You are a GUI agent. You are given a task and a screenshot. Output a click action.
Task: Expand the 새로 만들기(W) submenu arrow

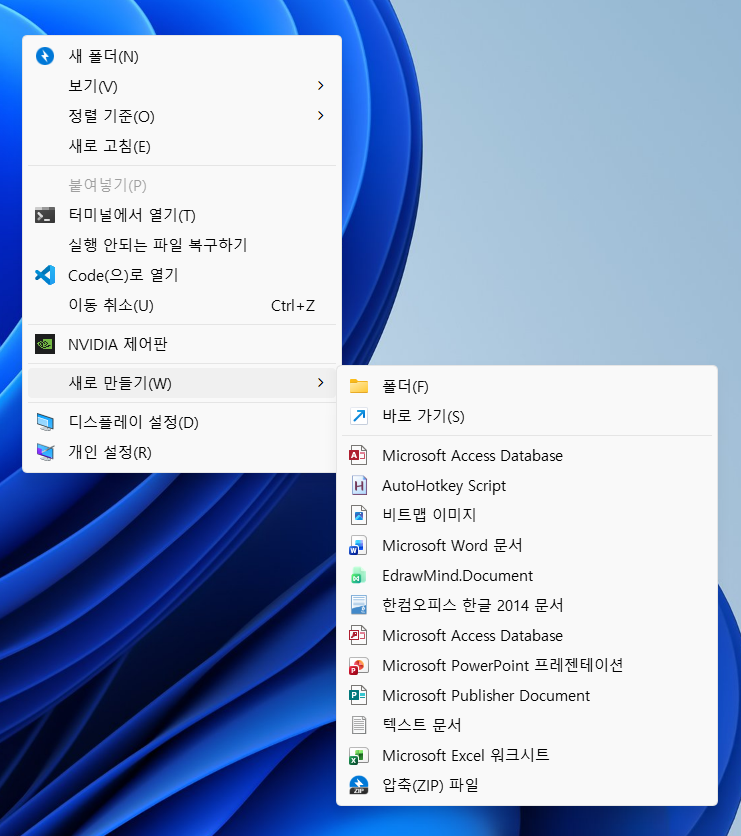point(320,383)
